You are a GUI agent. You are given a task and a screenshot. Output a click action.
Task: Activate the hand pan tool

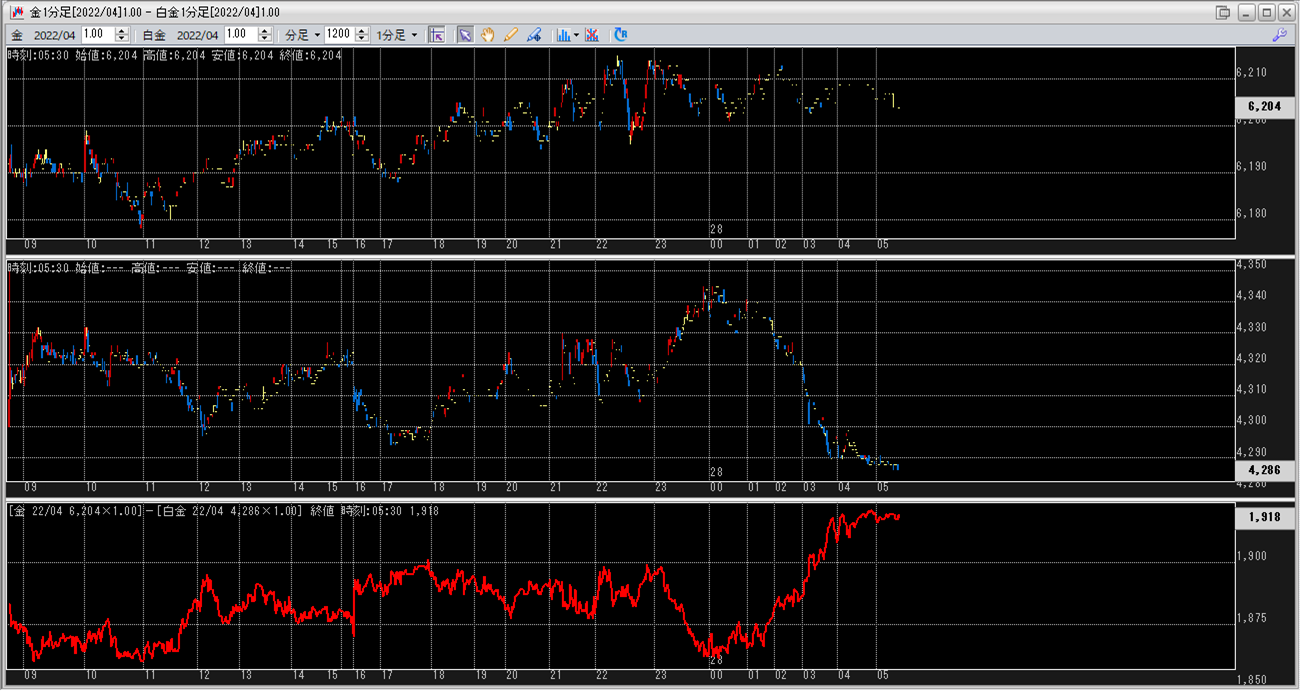pos(488,35)
